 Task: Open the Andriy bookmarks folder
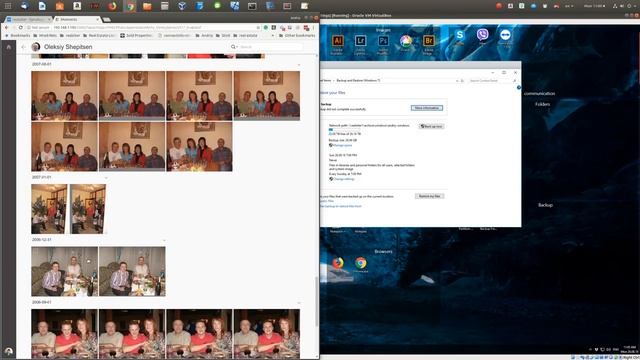204,36
